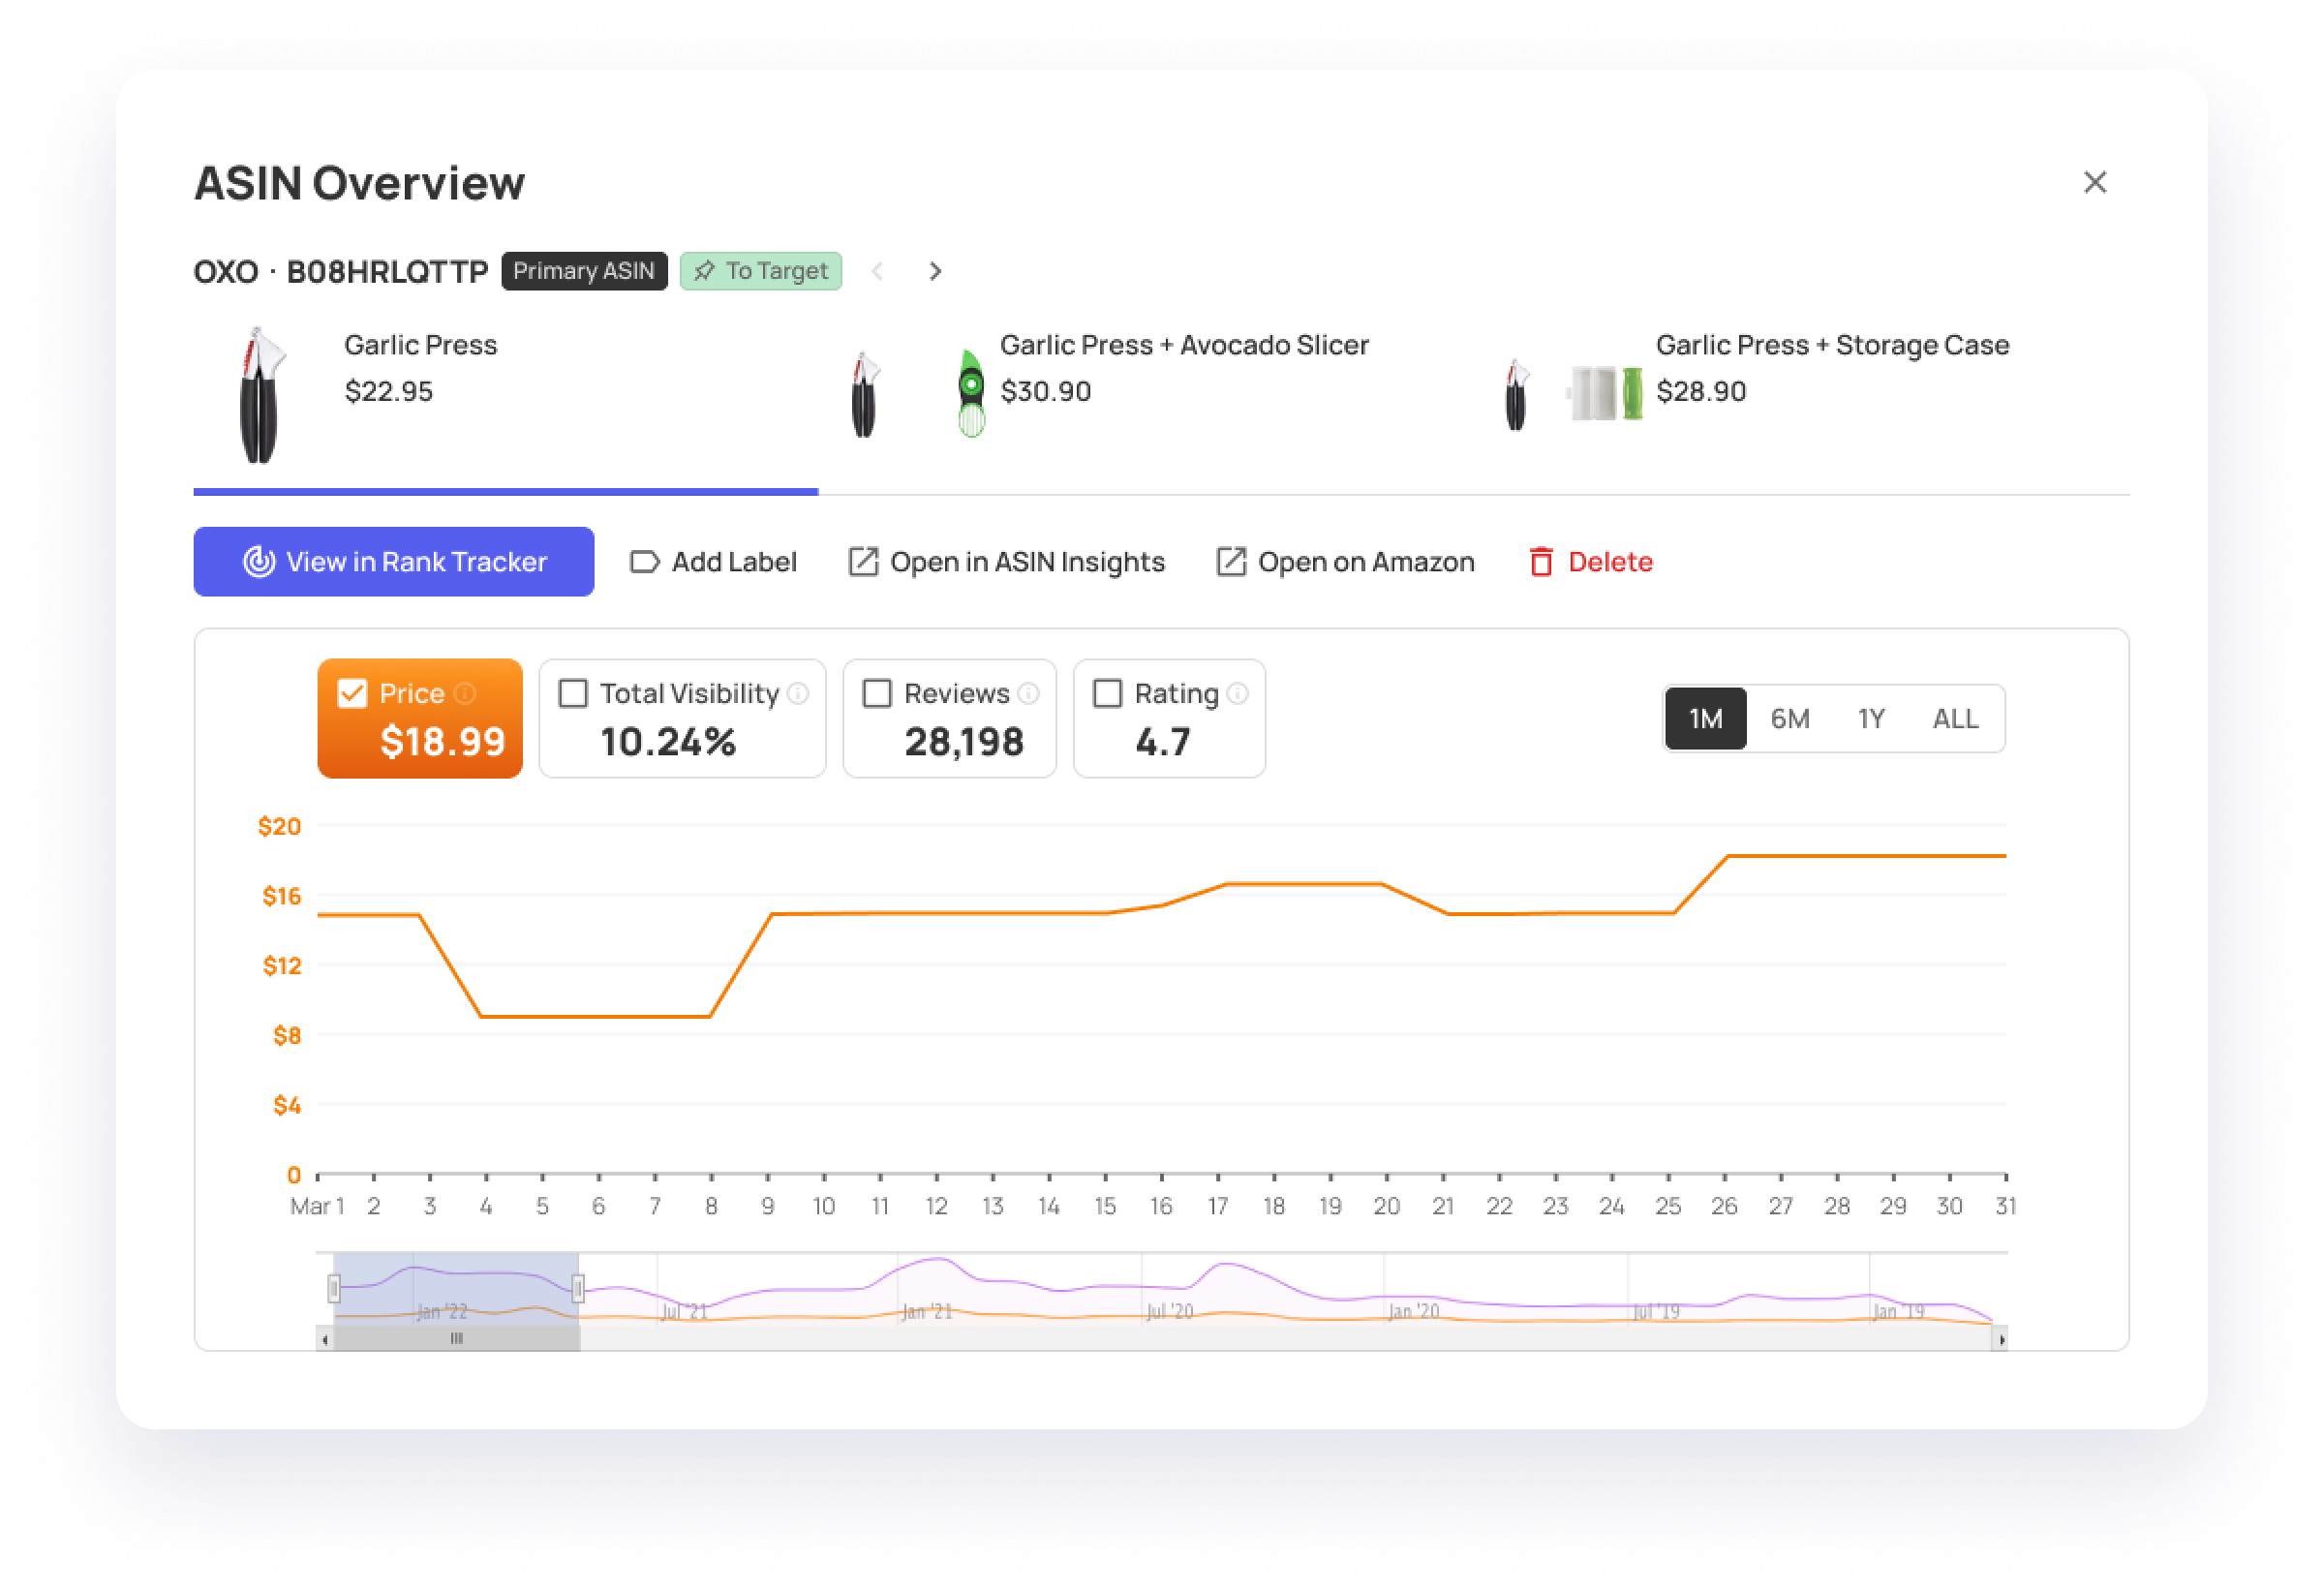This screenshot has width=2324, height=1592.
Task: Select the 6M time range
Action: (x=1790, y=719)
